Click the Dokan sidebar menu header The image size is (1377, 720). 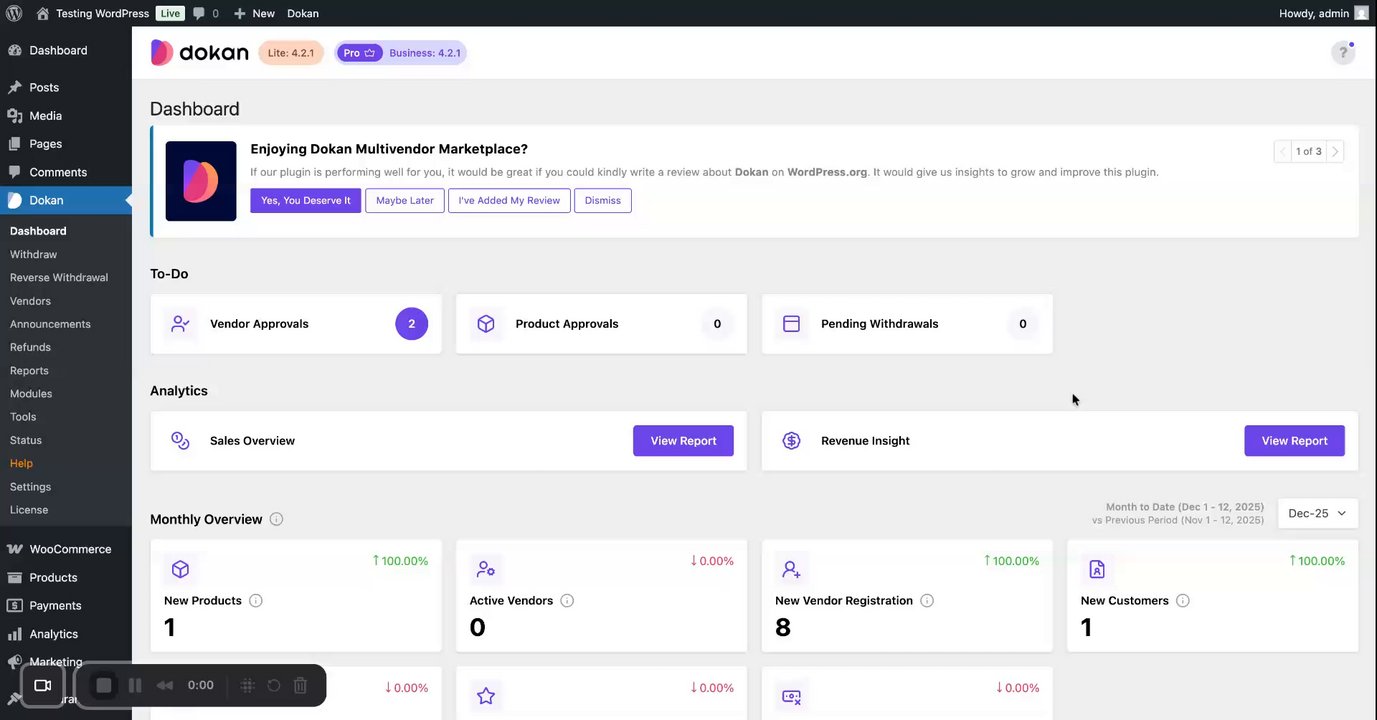(x=66, y=200)
